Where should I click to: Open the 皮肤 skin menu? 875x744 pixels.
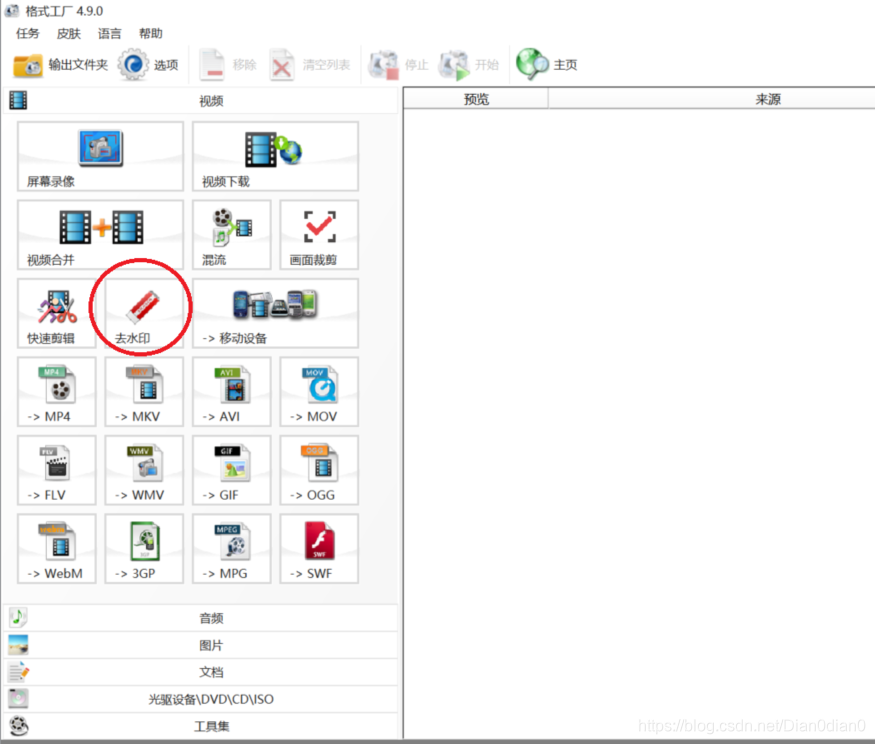(69, 33)
